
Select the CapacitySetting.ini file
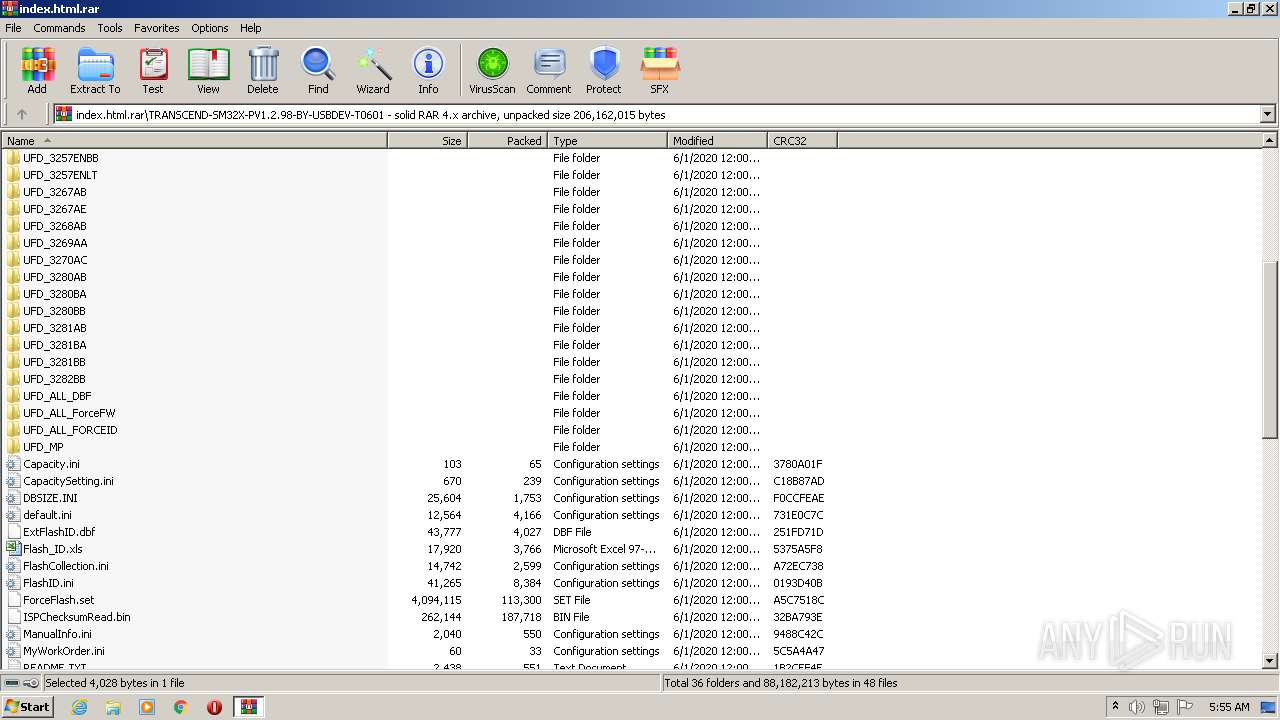coord(68,481)
